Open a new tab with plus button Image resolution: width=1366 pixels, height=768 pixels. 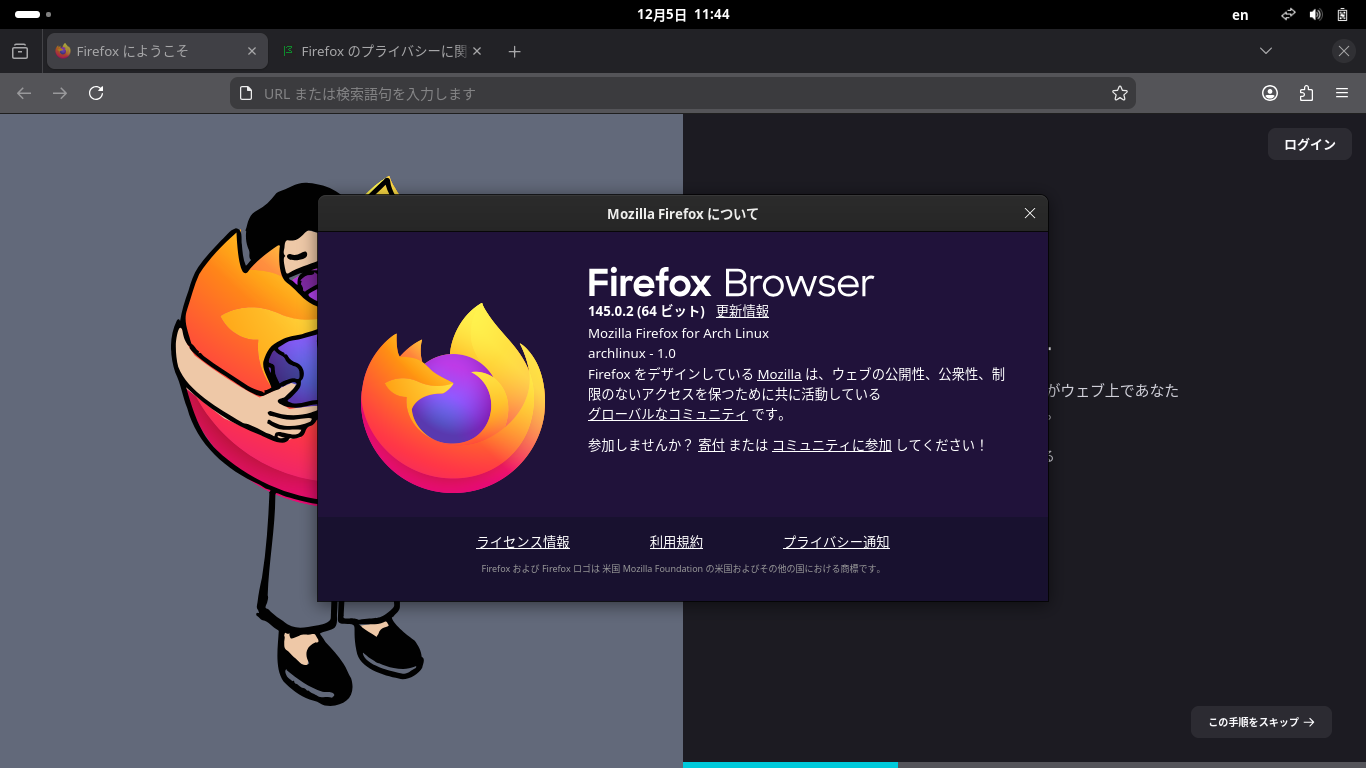pos(514,51)
